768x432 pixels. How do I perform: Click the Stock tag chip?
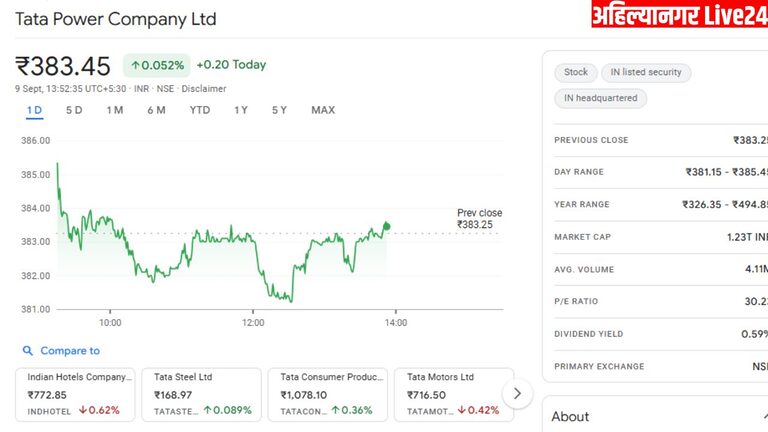coord(576,72)
